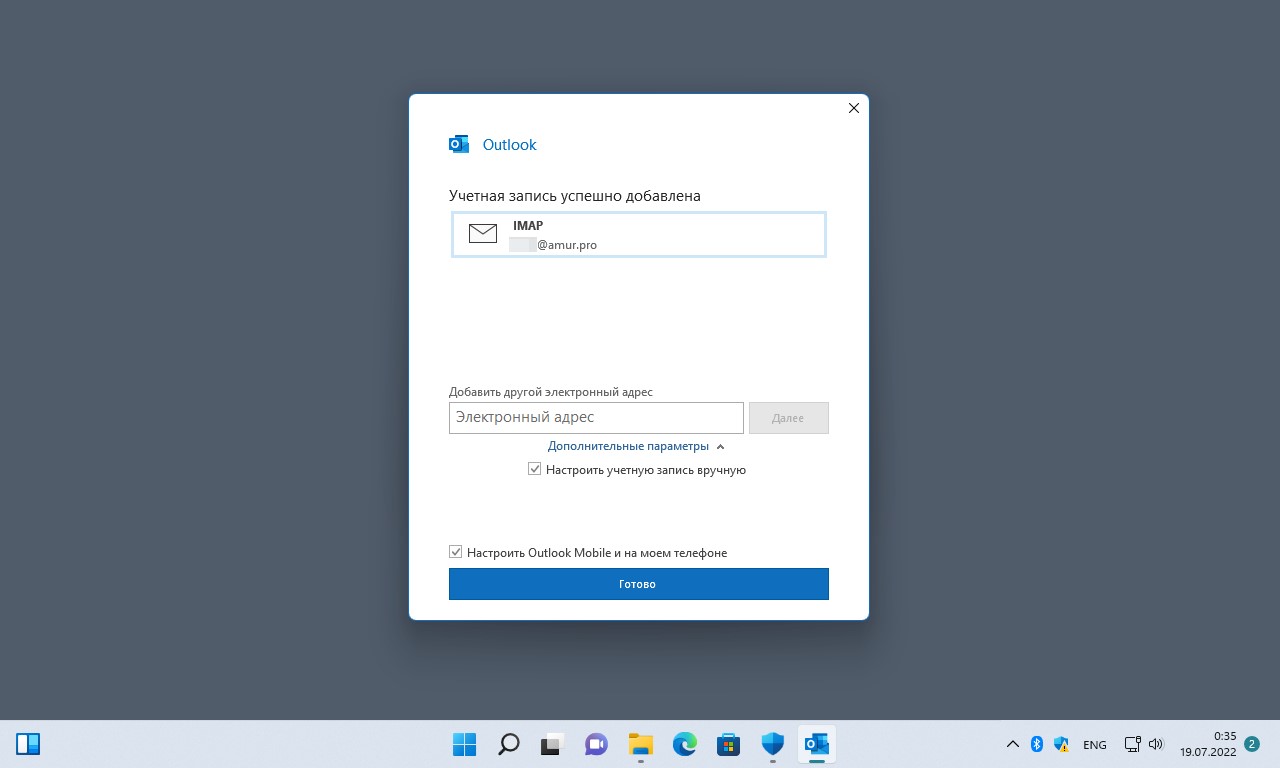Collapse Дополнительные параметры link
1280x768 pixels.
[x=636, y=446]
